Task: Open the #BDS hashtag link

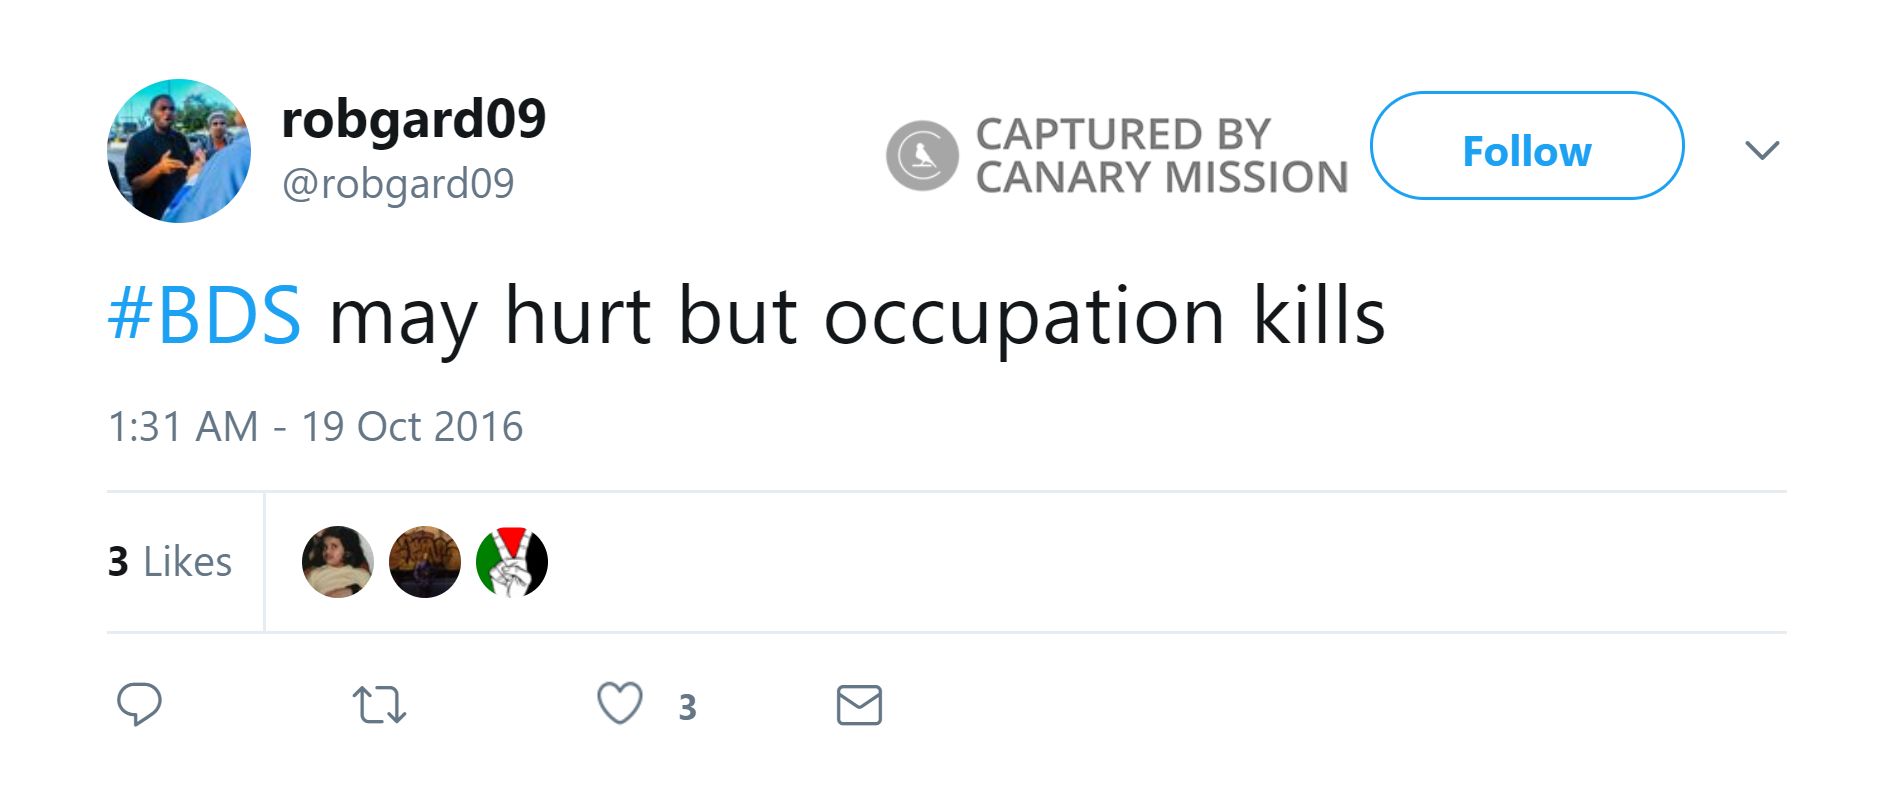Action: (x=204, y=316)
